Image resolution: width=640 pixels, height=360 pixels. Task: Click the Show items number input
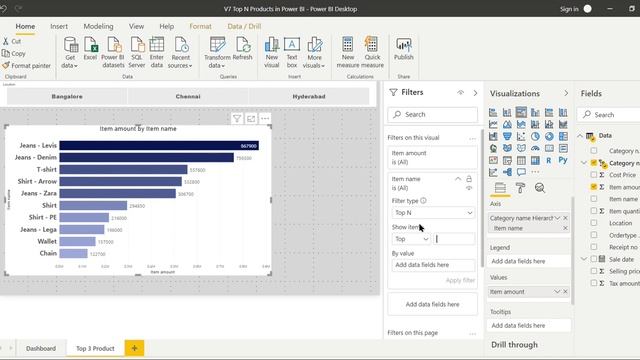454,239
